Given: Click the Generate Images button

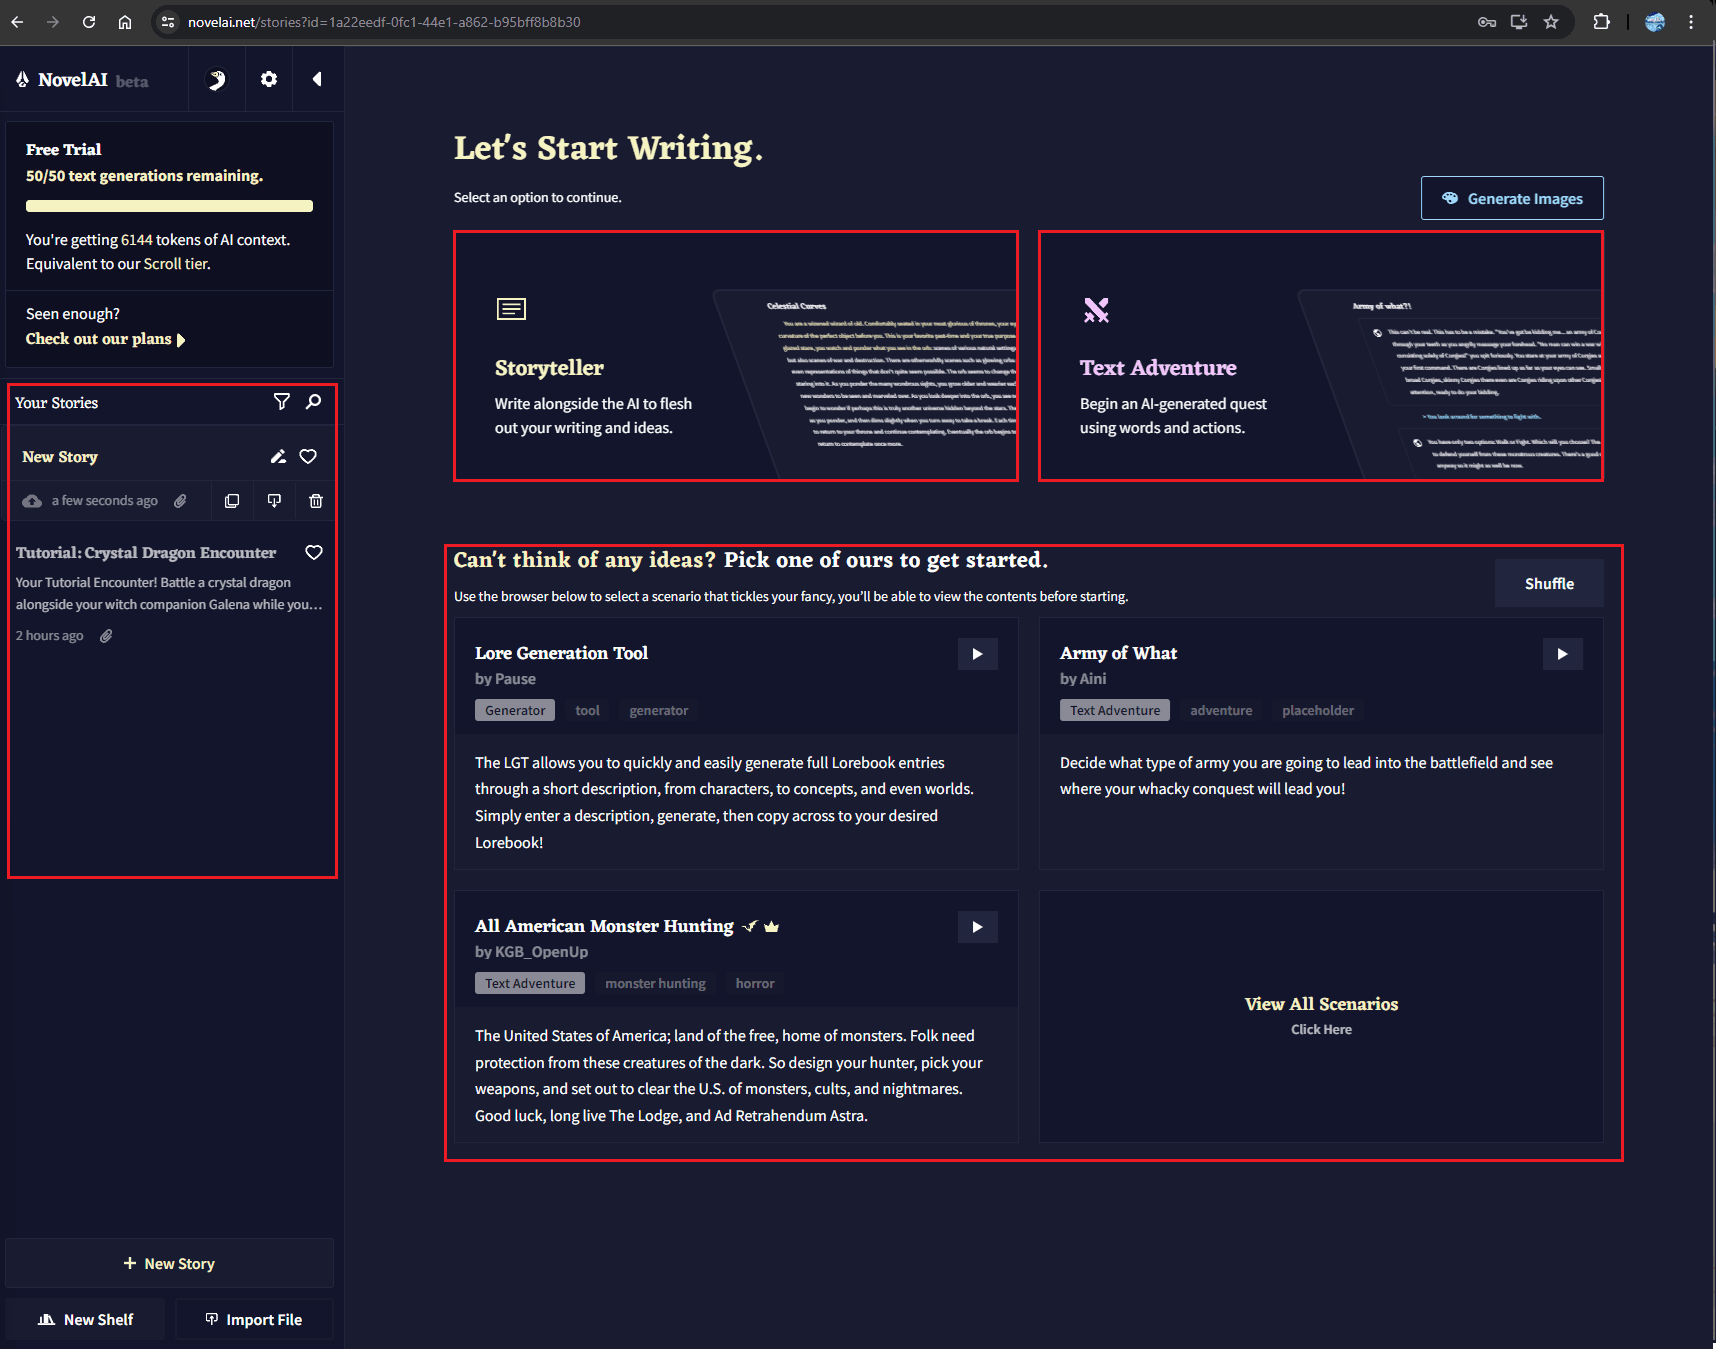Looking at the screenshot, I should [1512, 198].
